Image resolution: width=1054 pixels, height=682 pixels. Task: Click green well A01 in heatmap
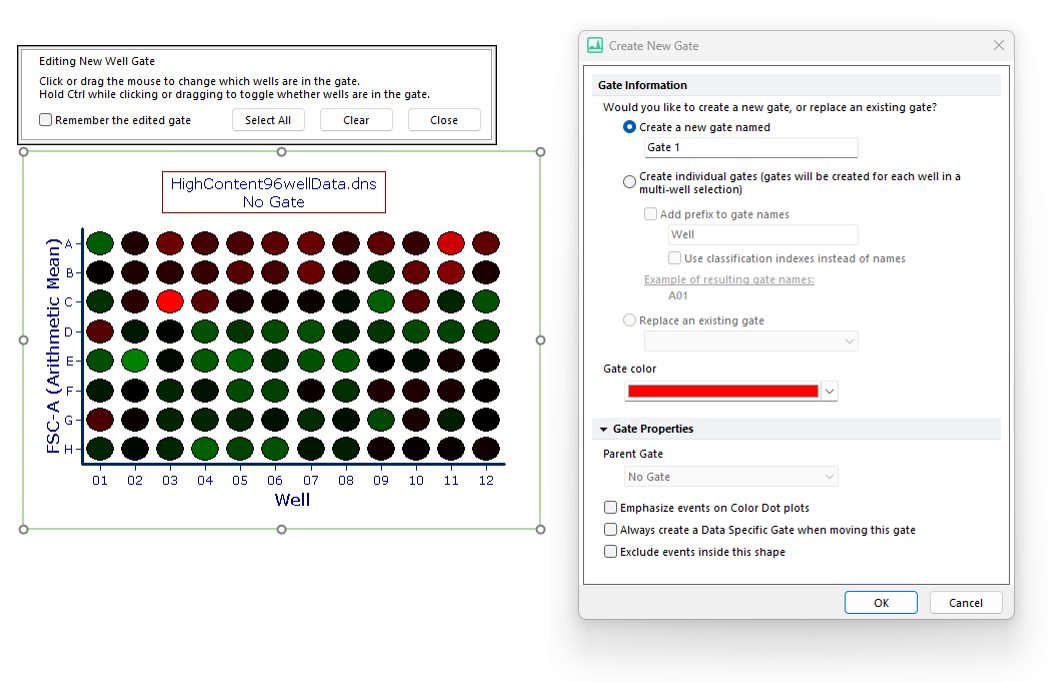point(100,243)
